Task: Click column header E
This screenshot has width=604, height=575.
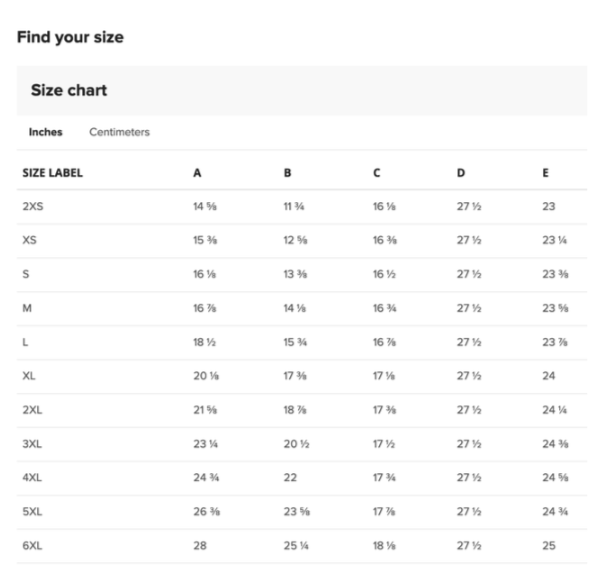Action: click(x=546, y=173)
